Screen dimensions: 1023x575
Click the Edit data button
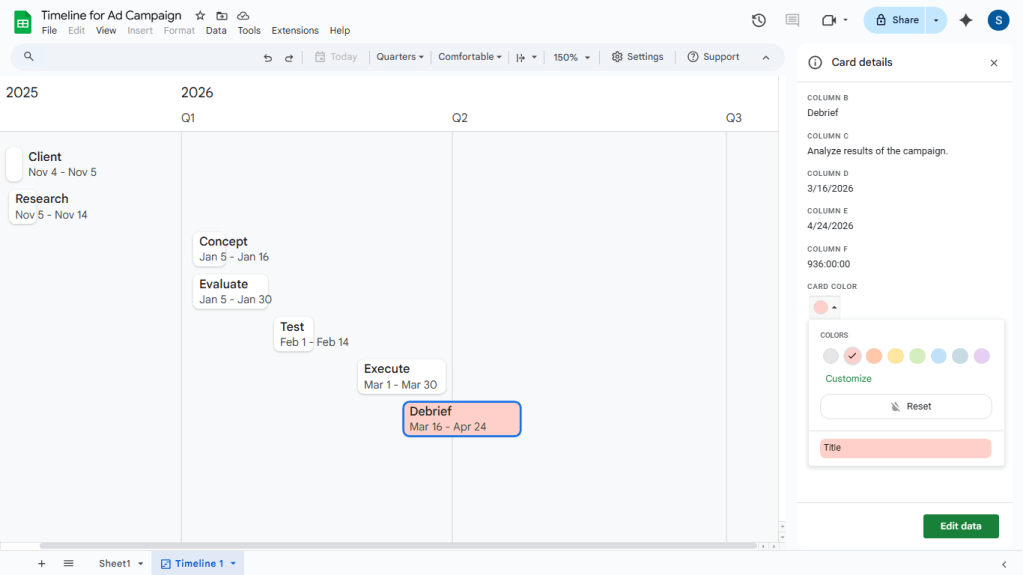[x=960, y=526]
